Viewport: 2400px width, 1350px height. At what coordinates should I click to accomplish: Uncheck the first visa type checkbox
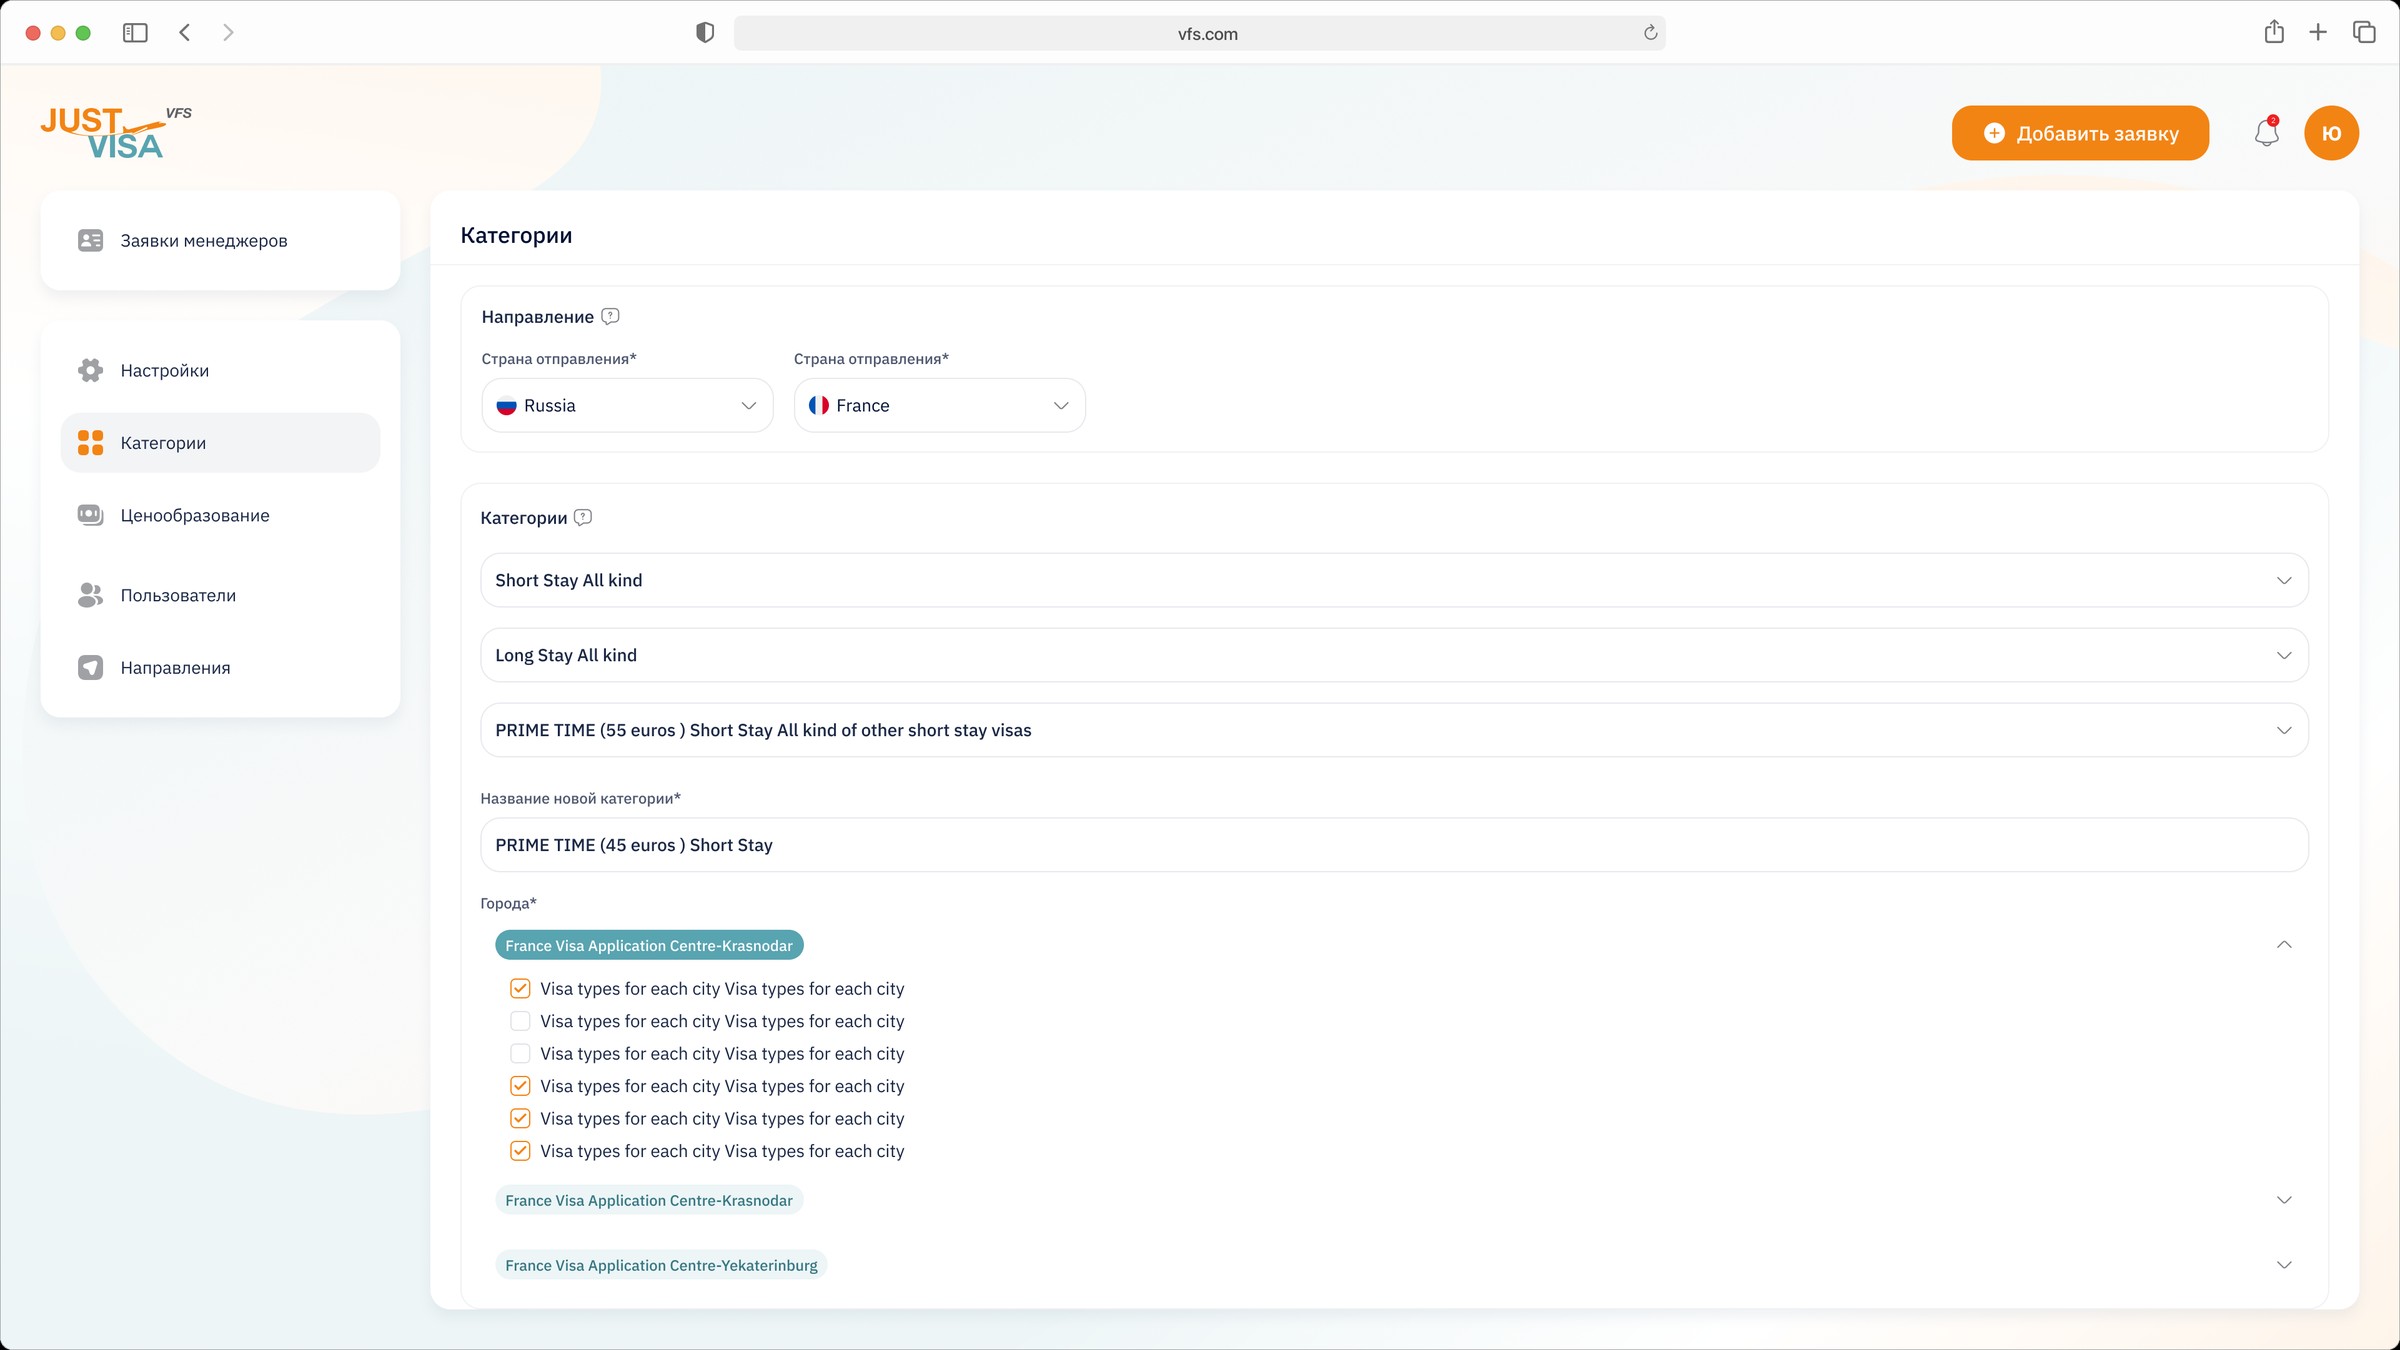pyautogui.click(x=520, y=988)
